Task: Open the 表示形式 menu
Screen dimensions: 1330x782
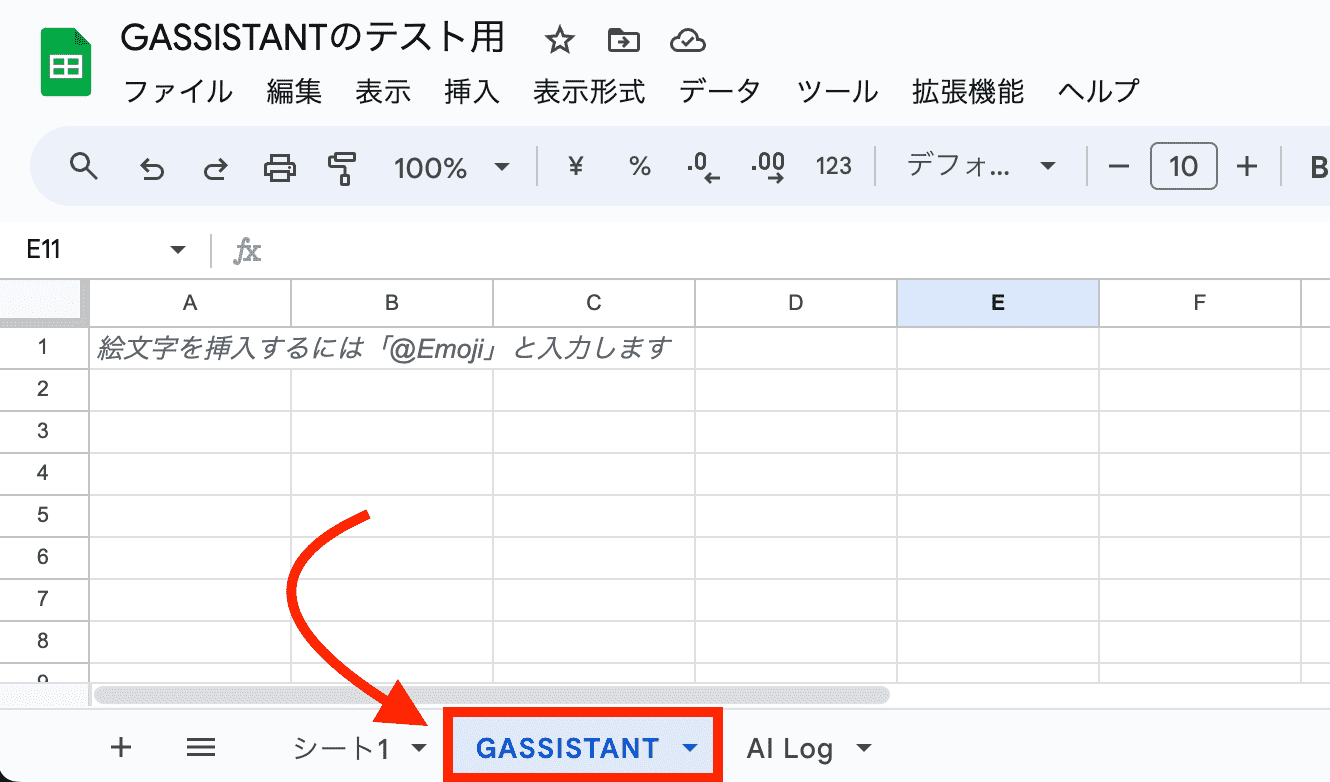Action: click(x=589, y=92)
